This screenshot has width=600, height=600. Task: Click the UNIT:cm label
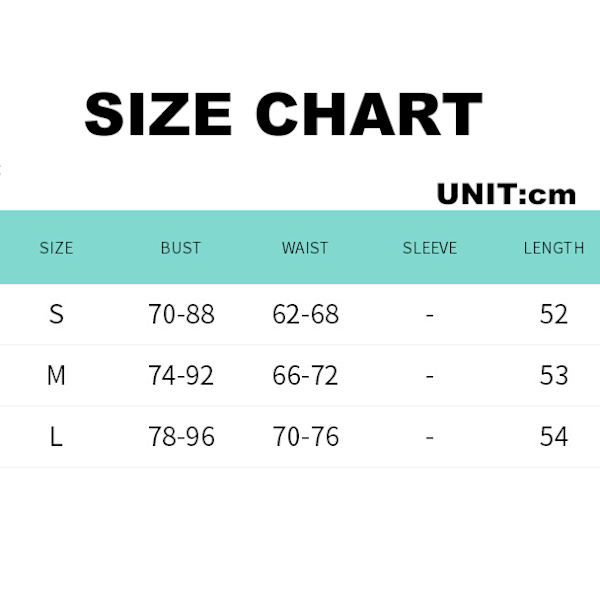(506, 194)
